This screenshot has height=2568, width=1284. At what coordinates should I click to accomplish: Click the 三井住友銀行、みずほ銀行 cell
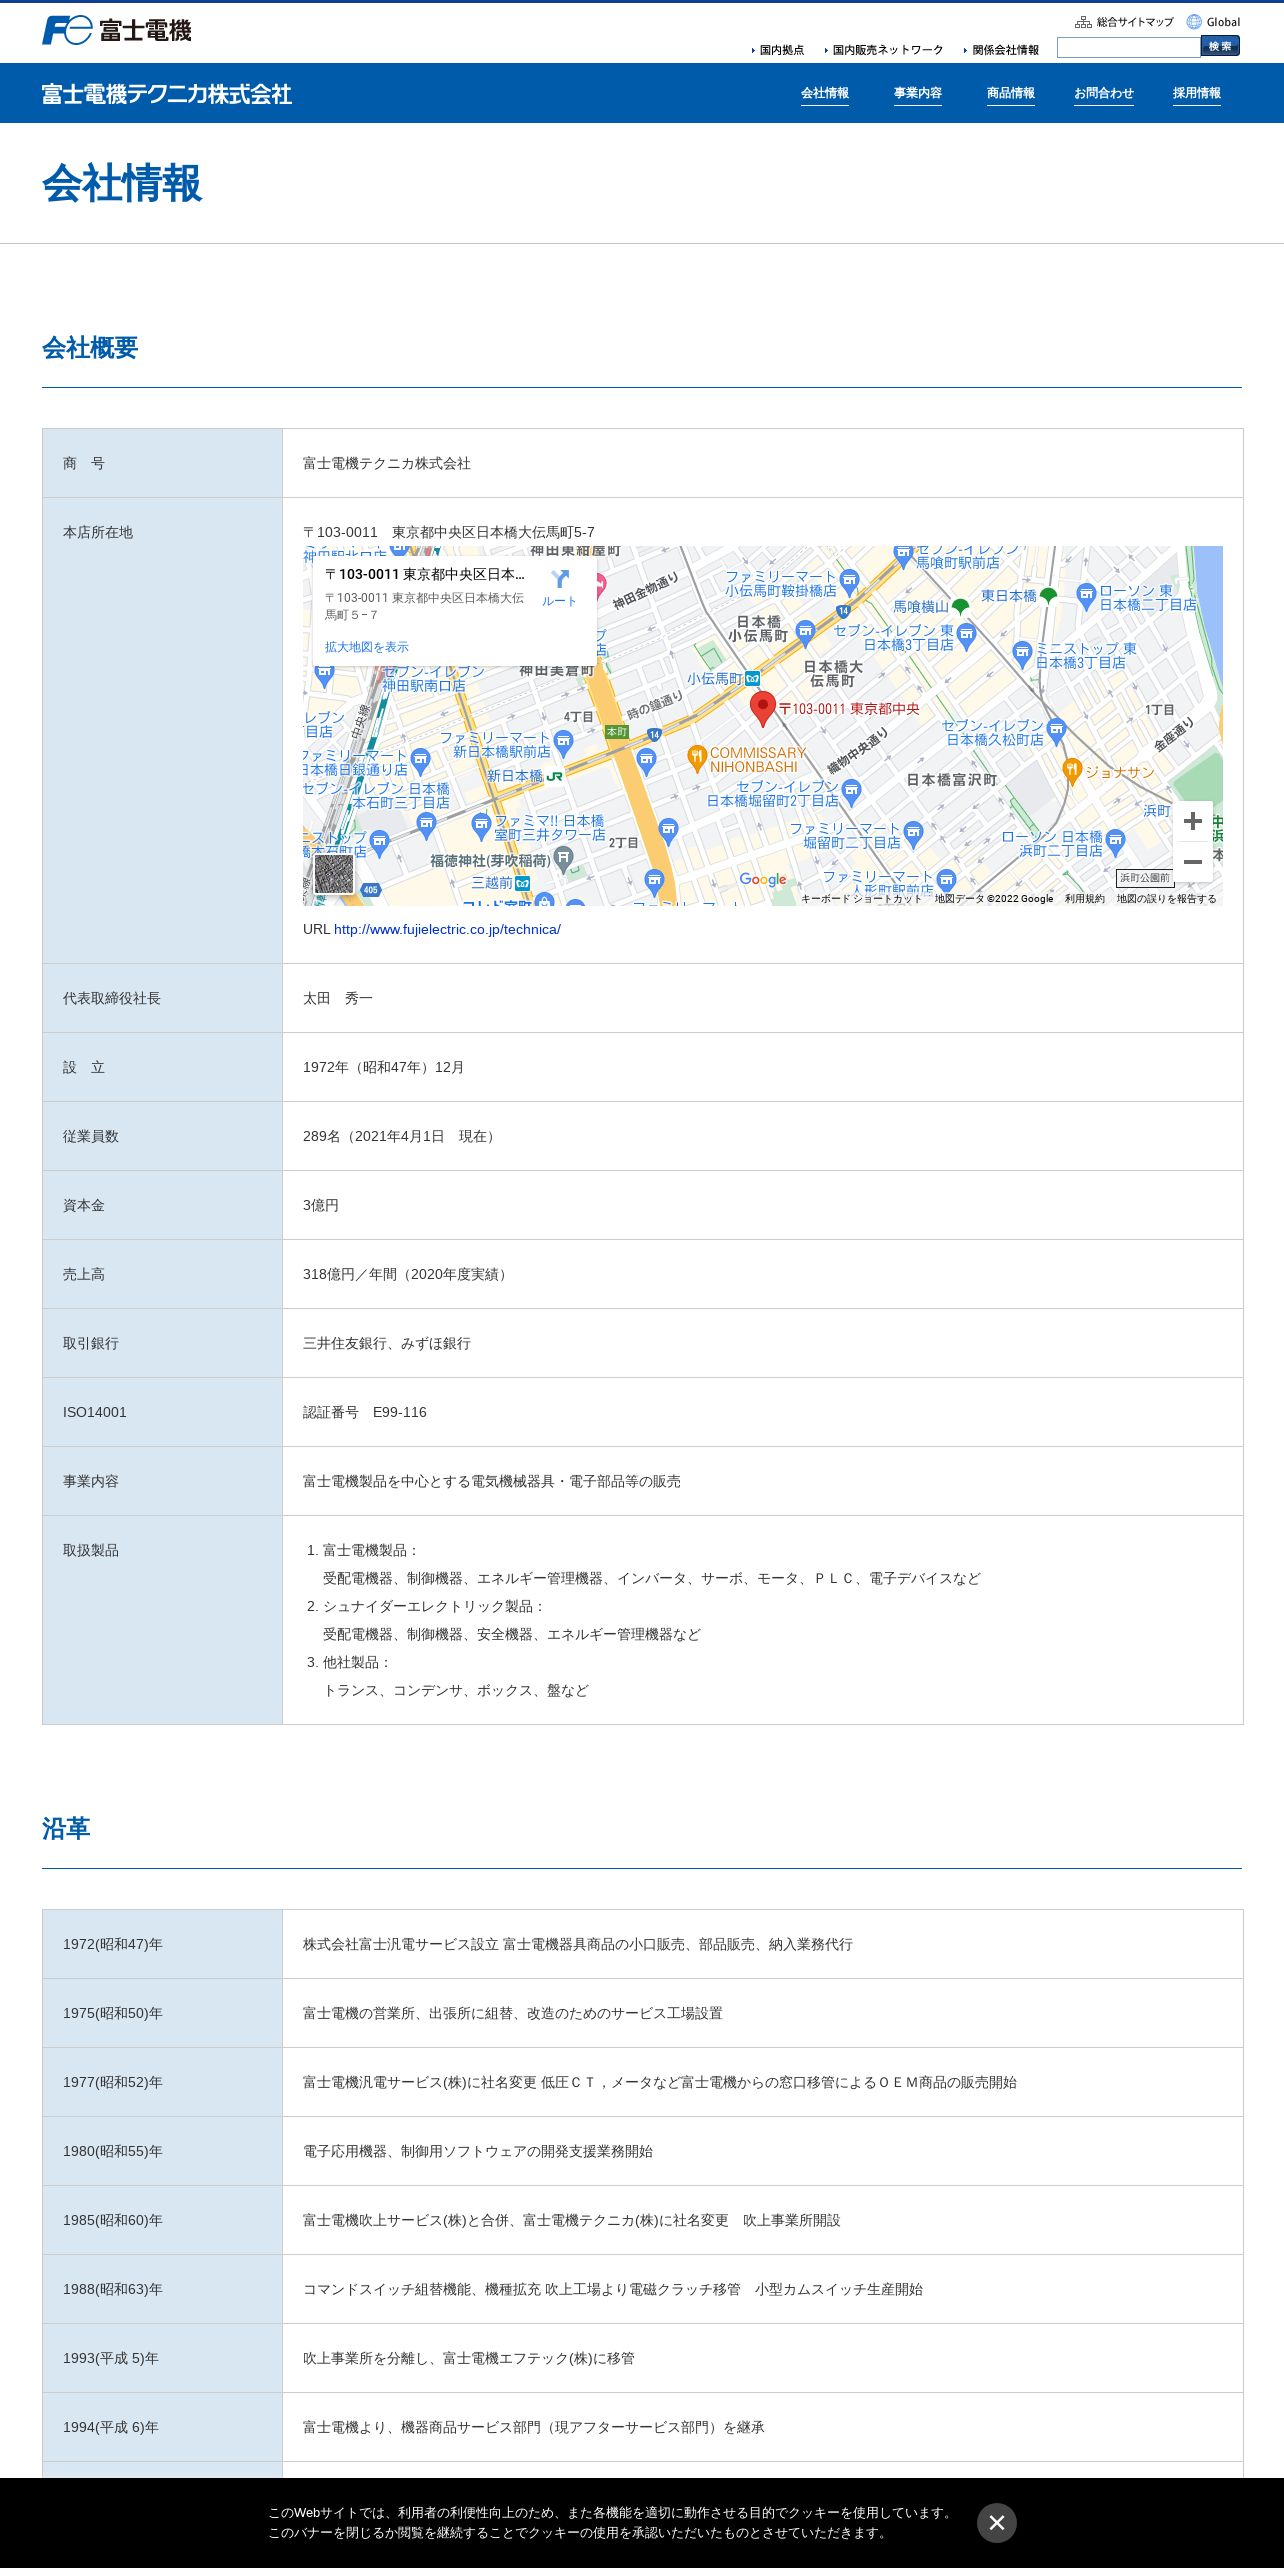[762, 1343]
